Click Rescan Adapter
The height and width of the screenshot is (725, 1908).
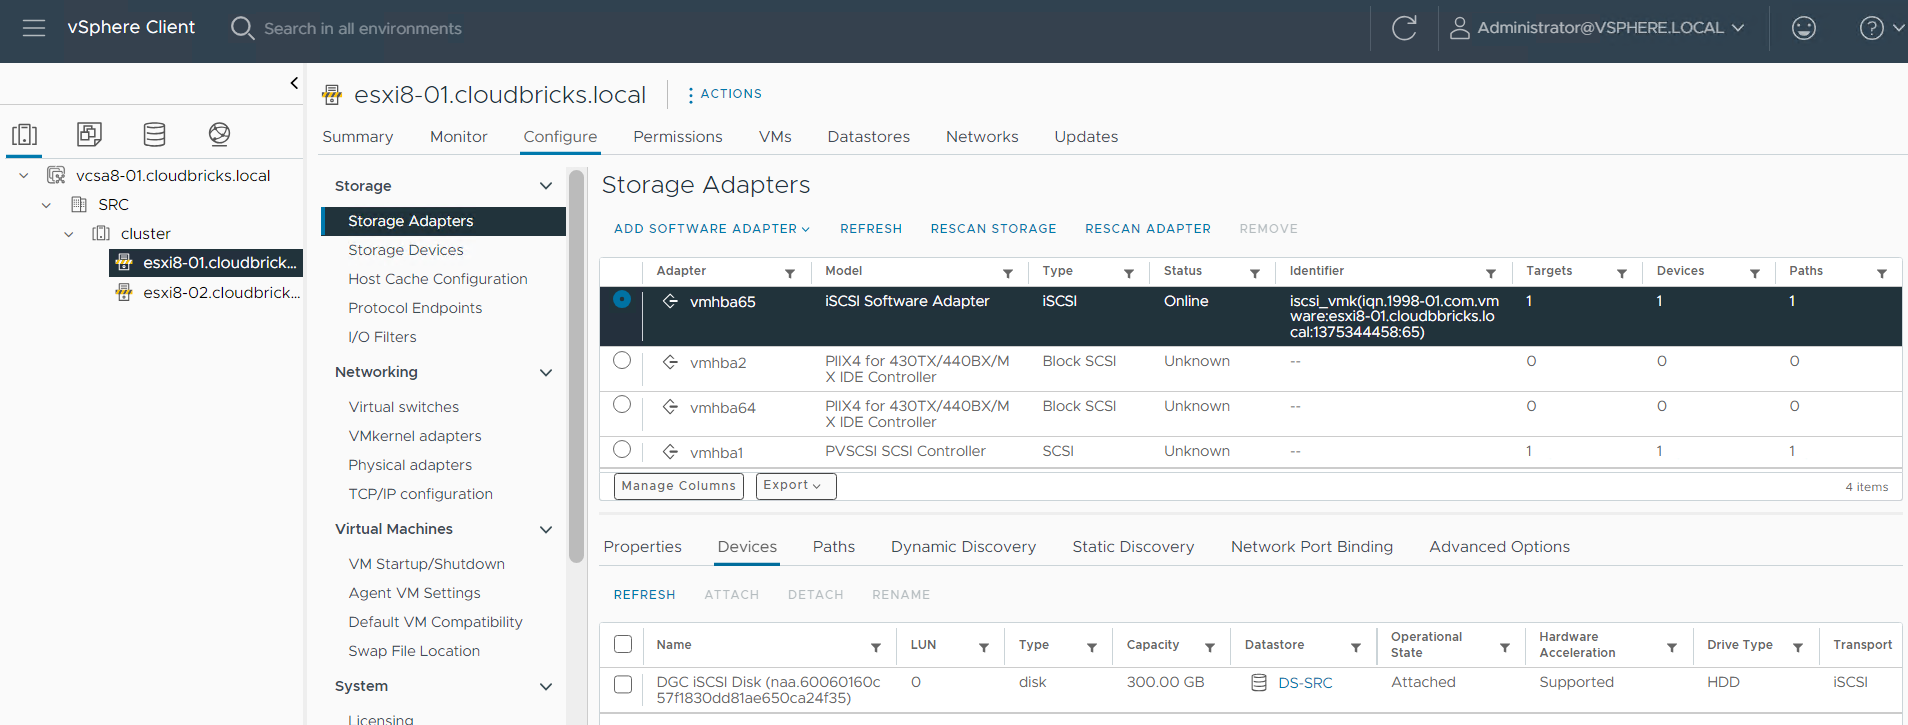click(1148, 229)
